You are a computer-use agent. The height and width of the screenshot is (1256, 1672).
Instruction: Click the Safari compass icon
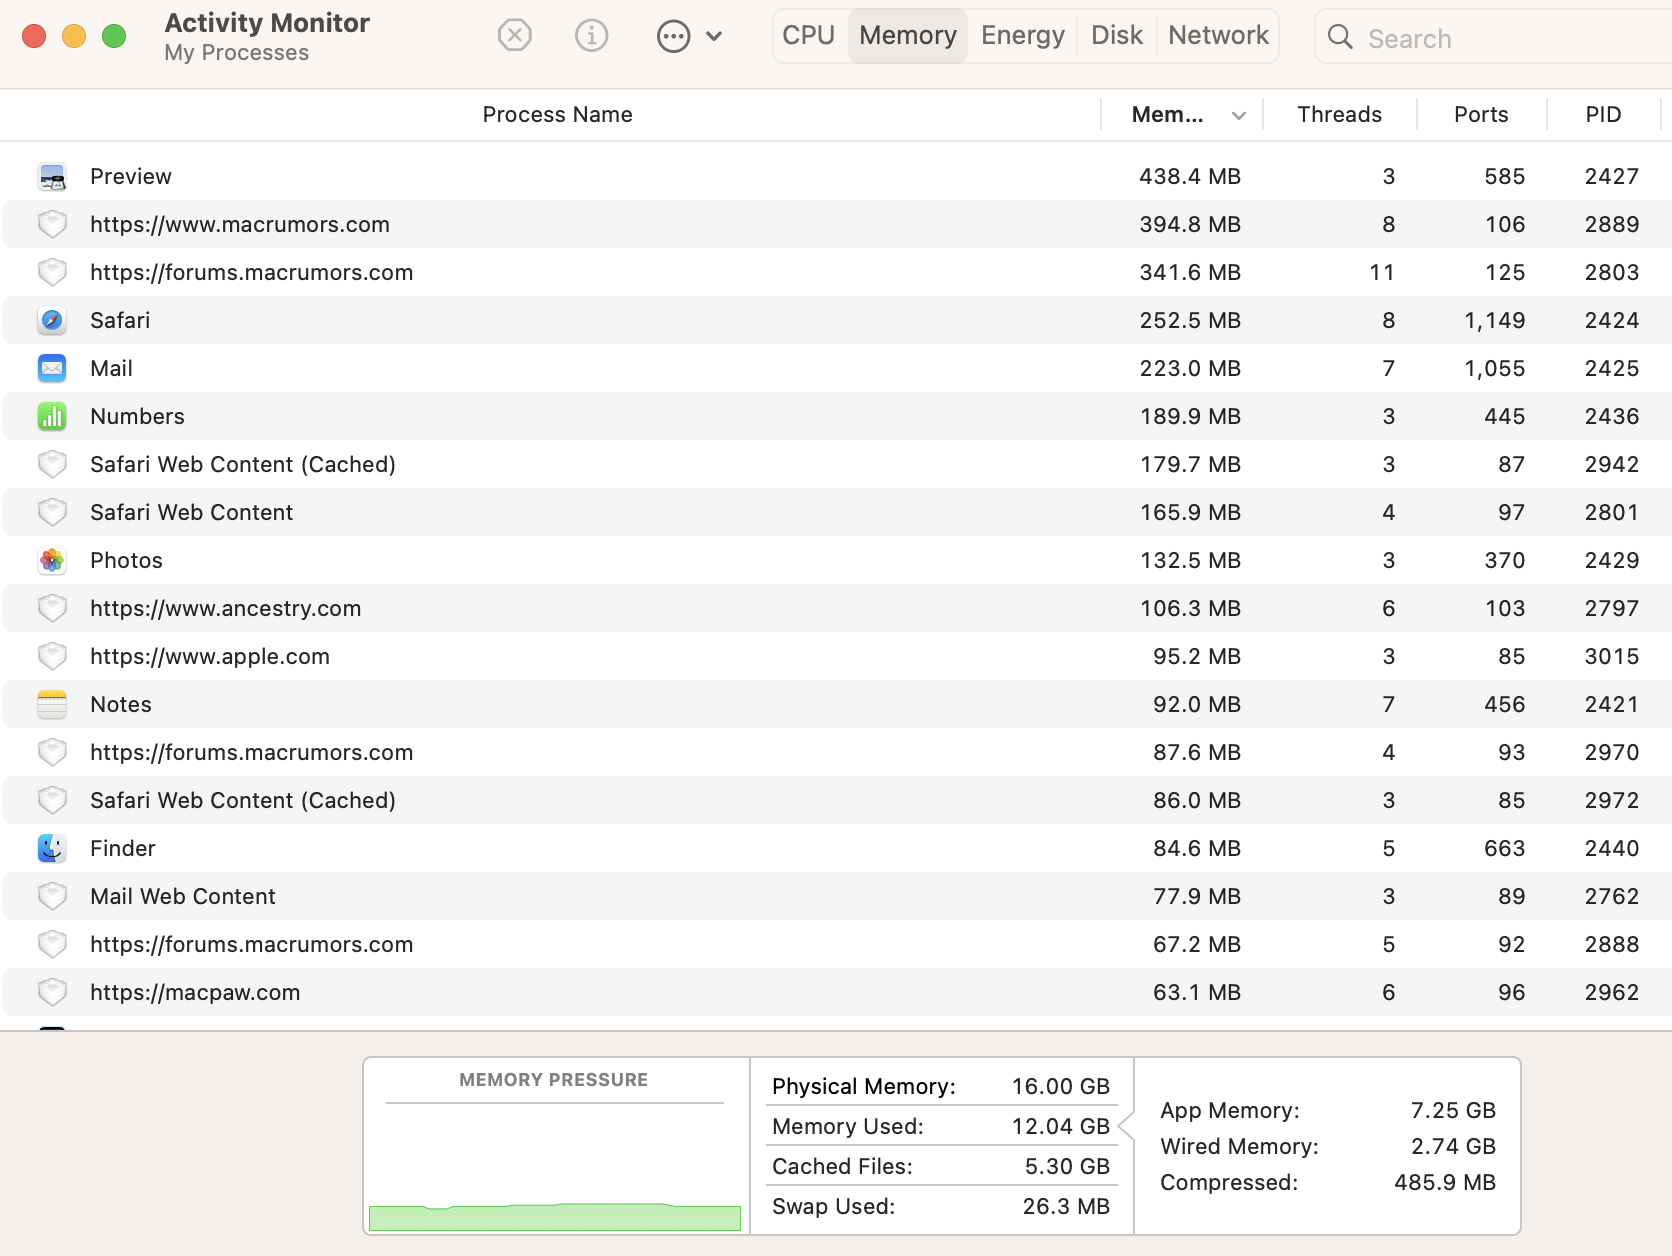coord(52,320)
